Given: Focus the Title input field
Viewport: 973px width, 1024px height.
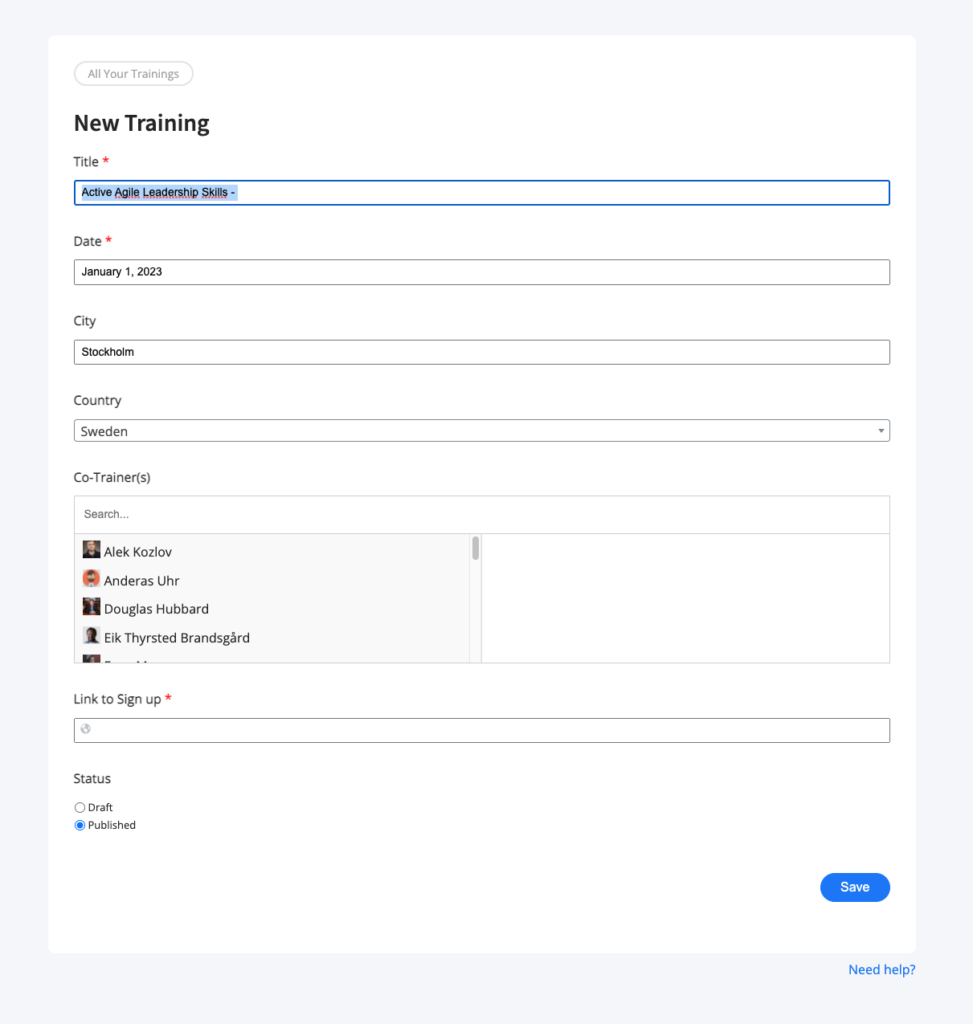Looking at the screenshot, I should (482, 193).
